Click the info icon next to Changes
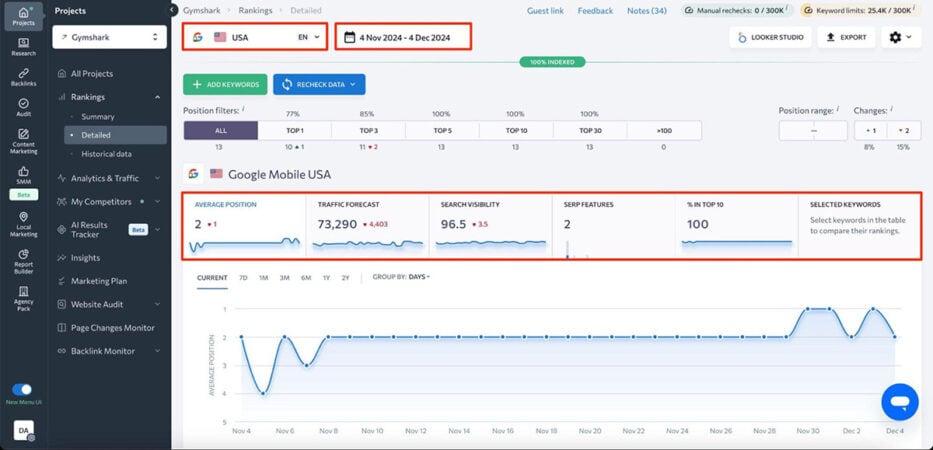The width and height of the screenshot is (933, 450). [891, 108]
